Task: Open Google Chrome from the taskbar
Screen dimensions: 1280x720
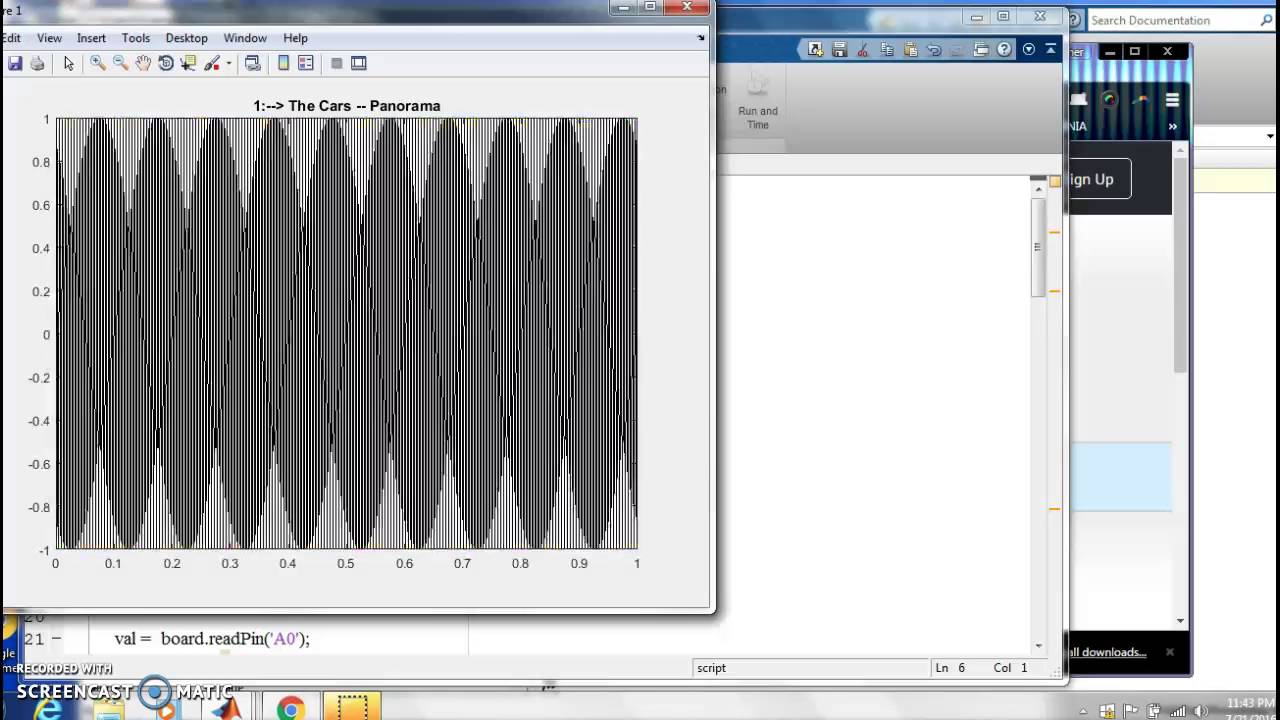Action: [291, 708]
